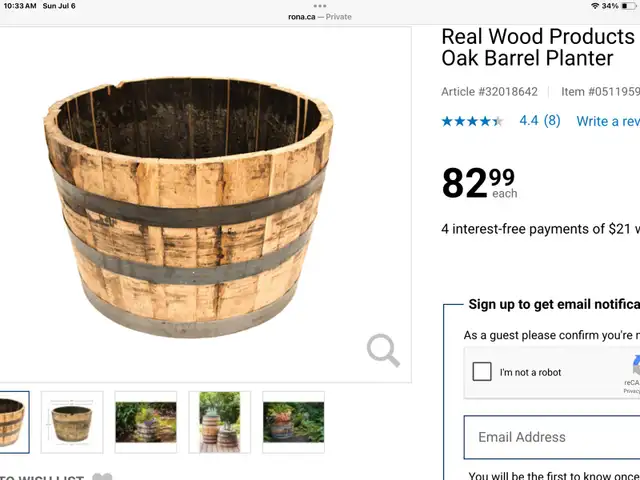Click the Email Address input field
This screenshot has width=640, height=480.
click(552, 437)
